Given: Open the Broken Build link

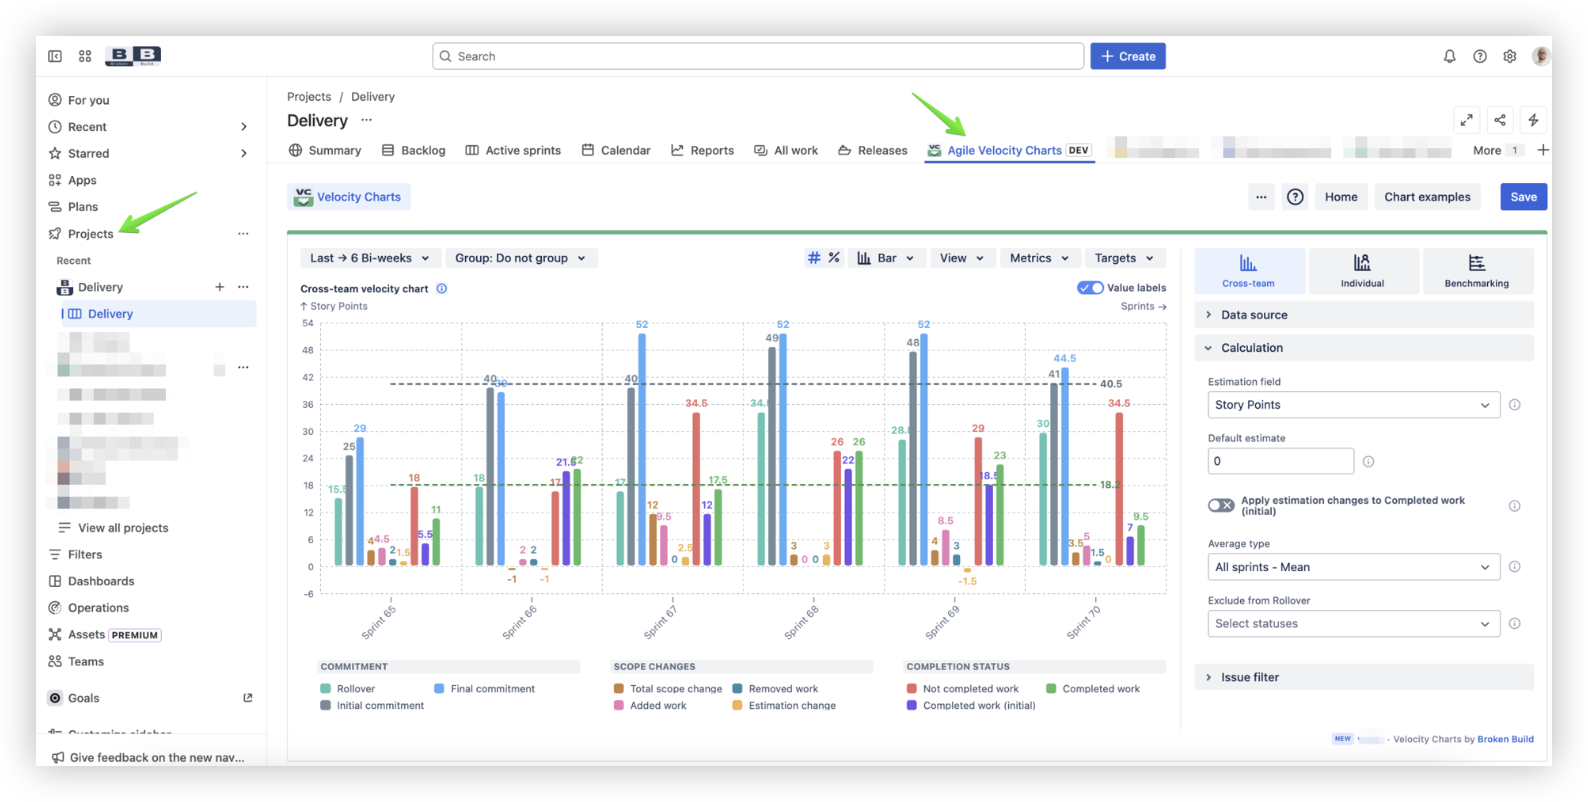Looking at the screenshot, I should [1505, 739].
